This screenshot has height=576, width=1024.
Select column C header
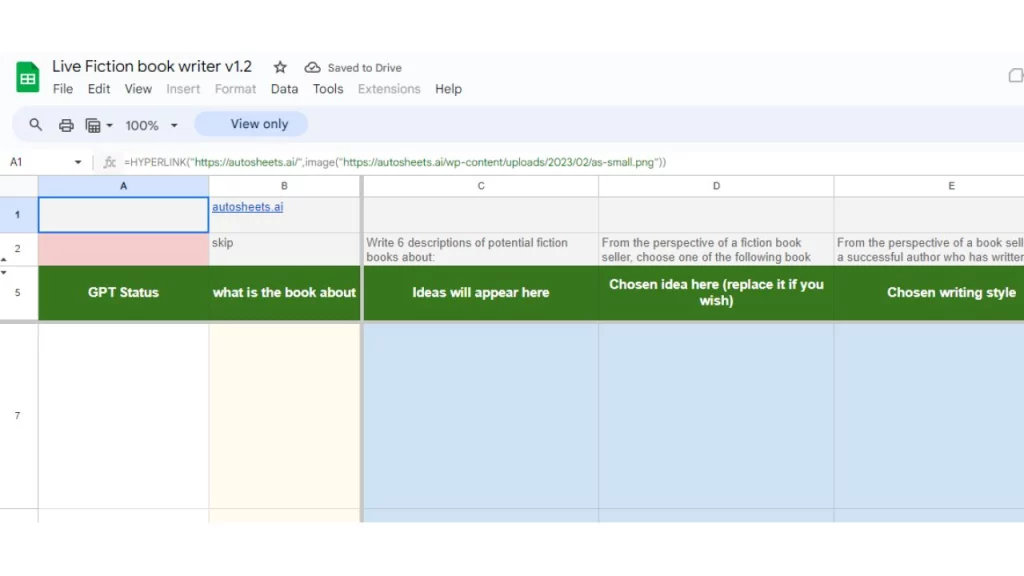tap(481, 185)
